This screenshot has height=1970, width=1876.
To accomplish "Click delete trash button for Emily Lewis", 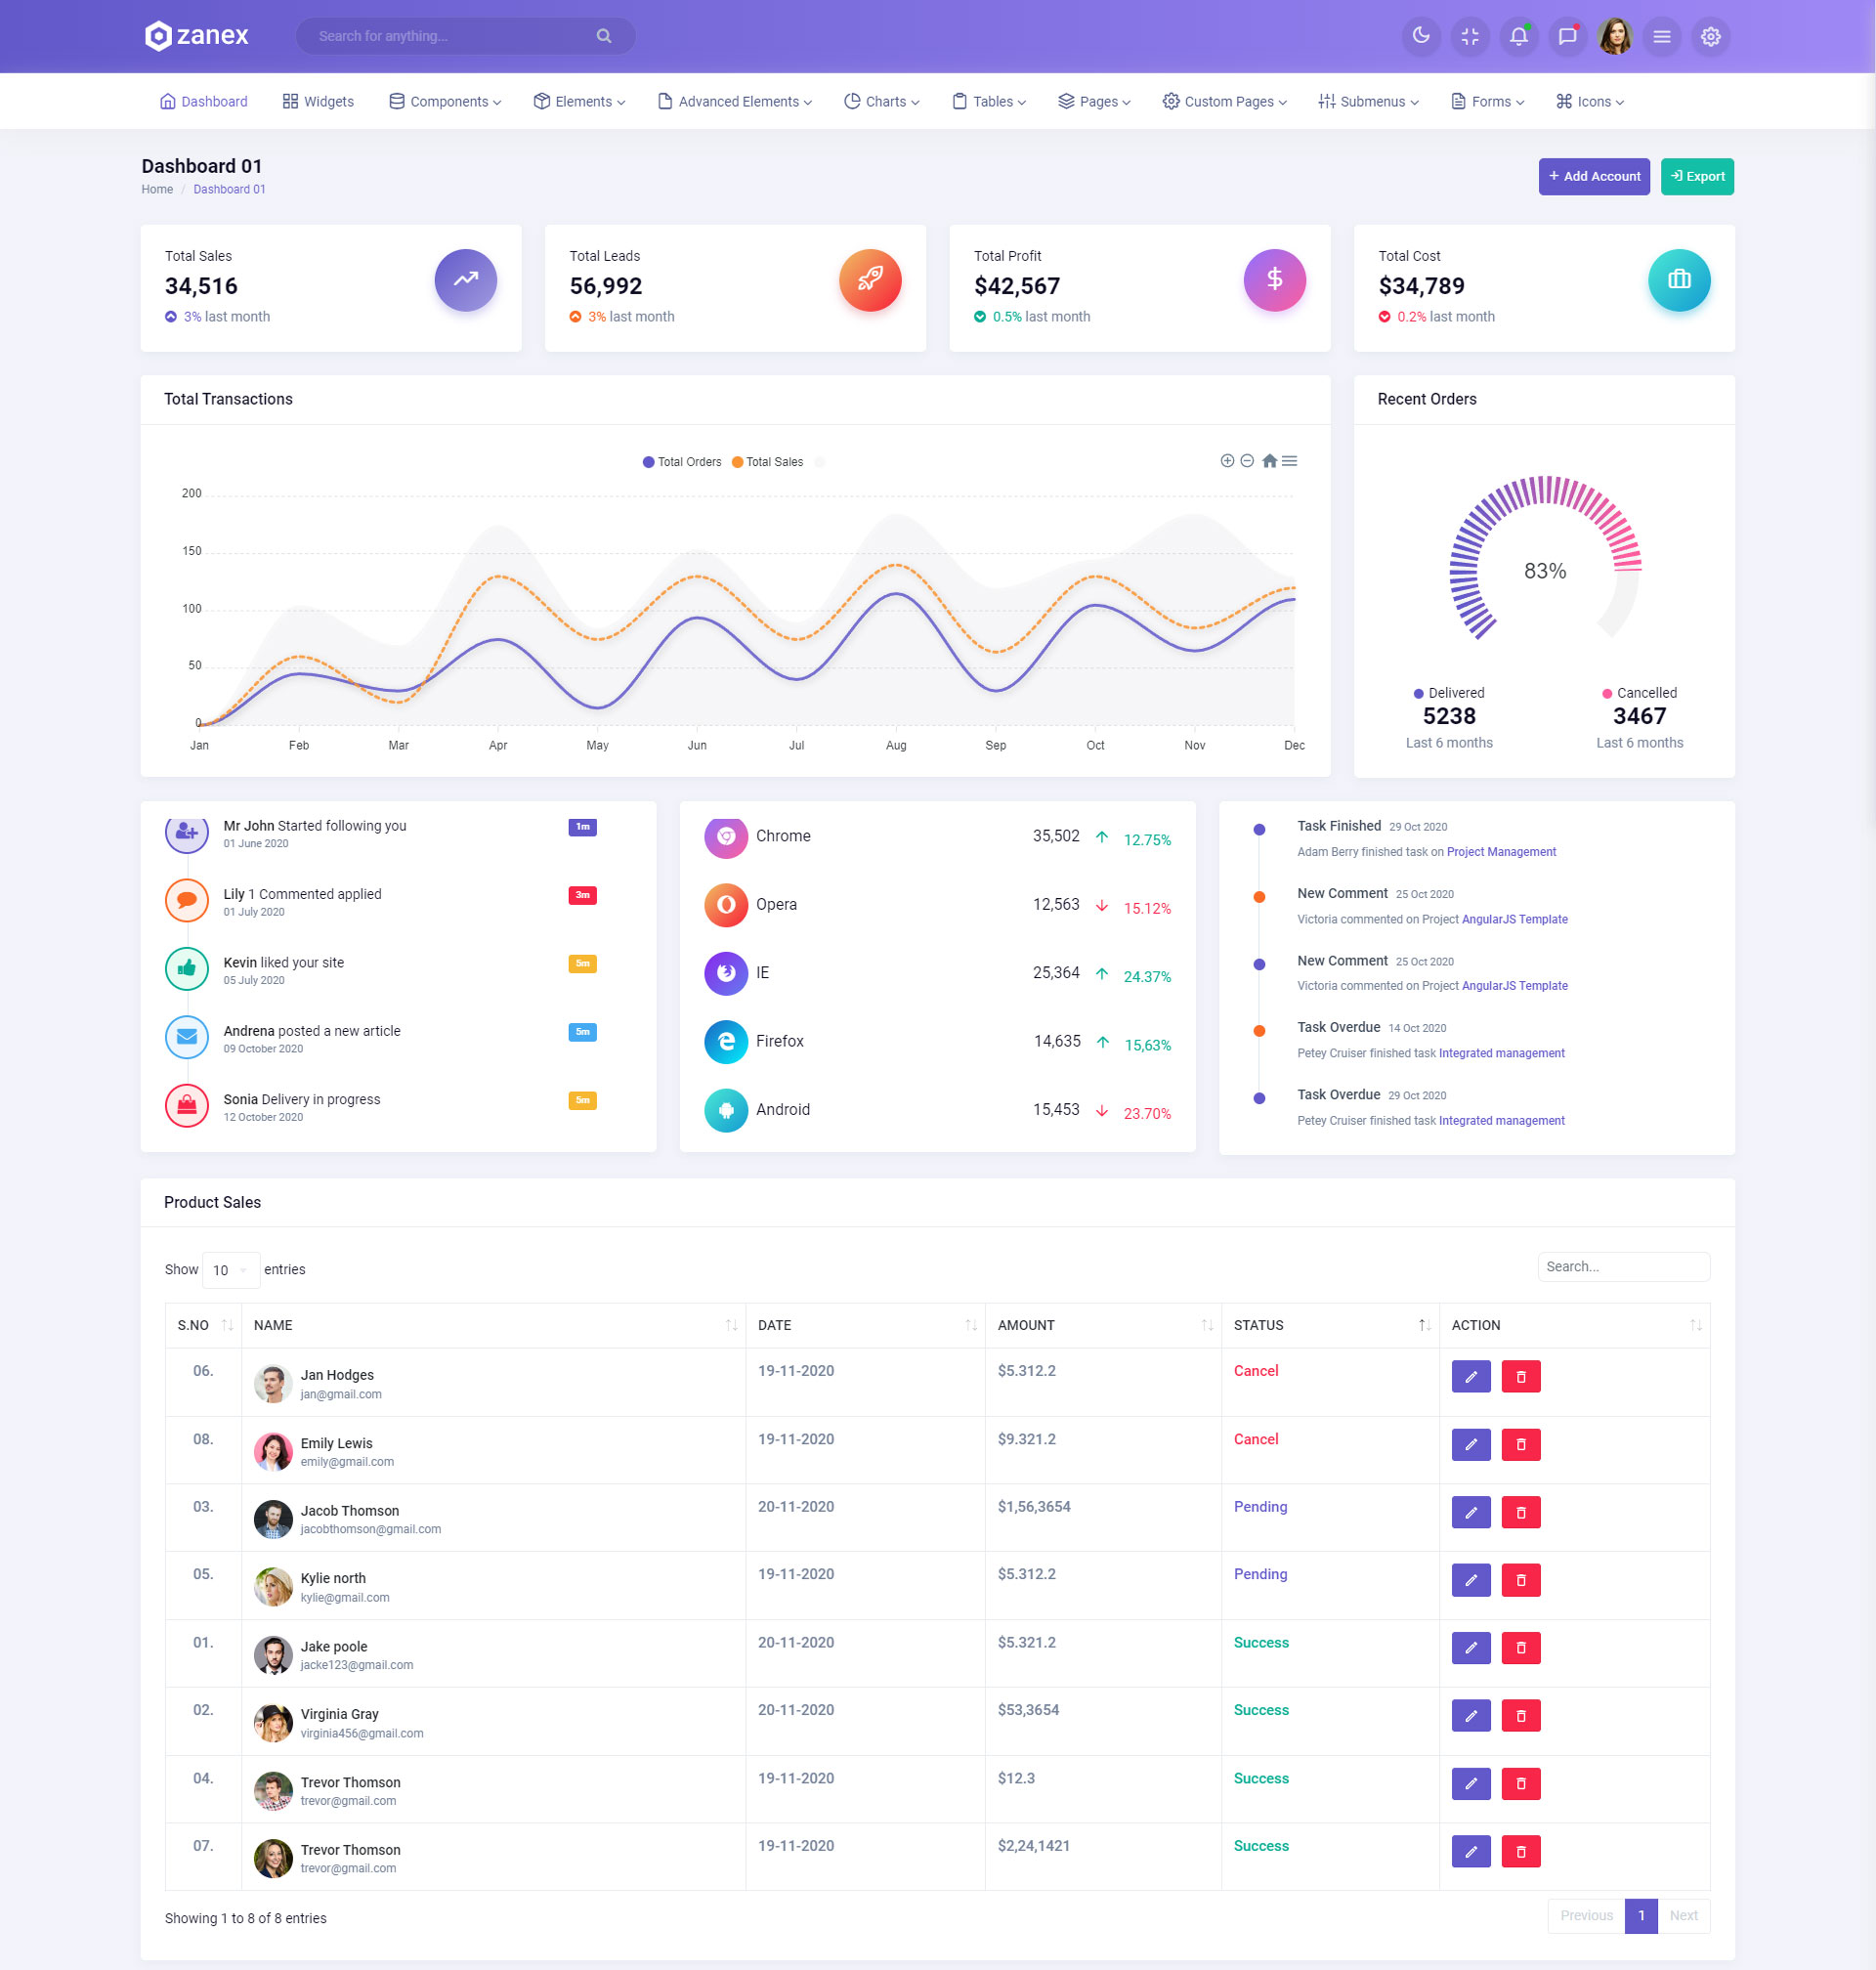I will (1520, 1445).
